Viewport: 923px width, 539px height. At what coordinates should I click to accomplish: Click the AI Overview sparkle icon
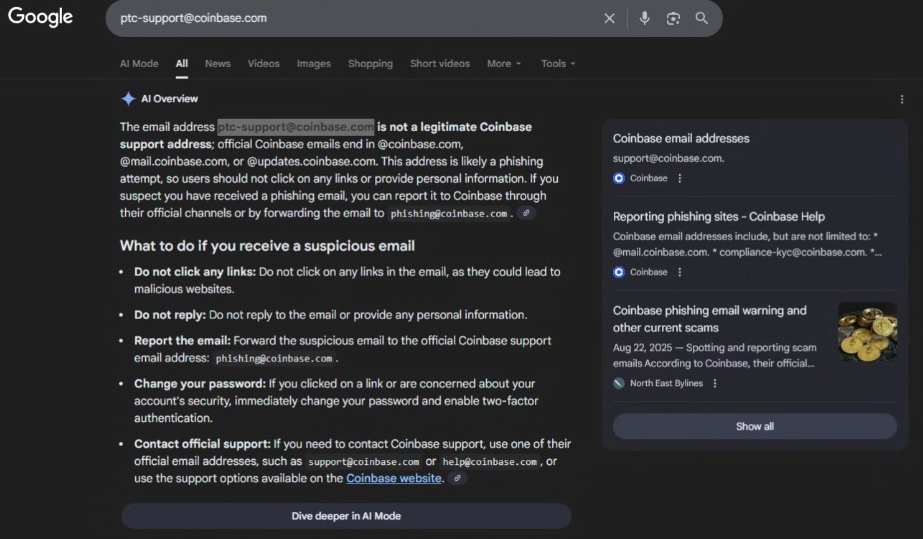[128, 99]
